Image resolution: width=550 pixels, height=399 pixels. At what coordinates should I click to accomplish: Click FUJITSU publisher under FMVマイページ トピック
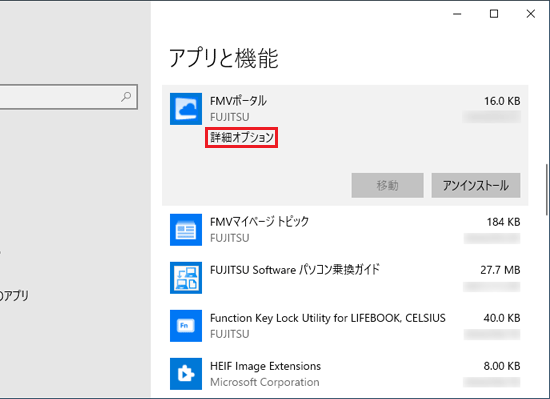pyautogui.click(x=230, y=238)
